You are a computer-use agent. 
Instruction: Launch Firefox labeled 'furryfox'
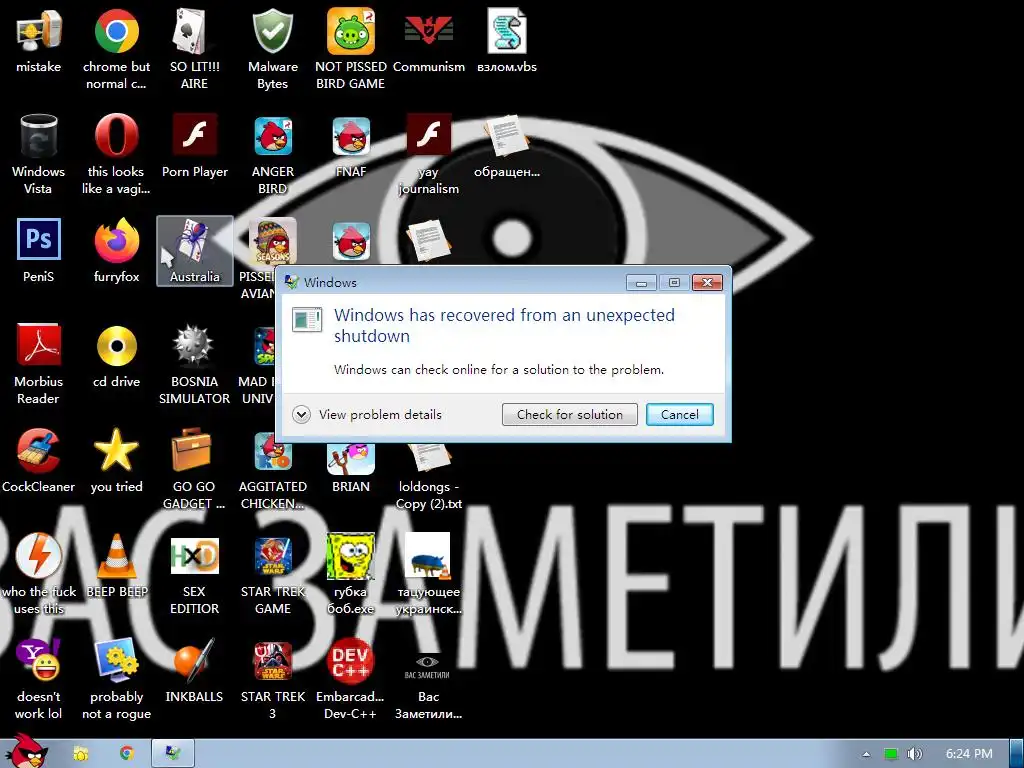pos(116,240)
